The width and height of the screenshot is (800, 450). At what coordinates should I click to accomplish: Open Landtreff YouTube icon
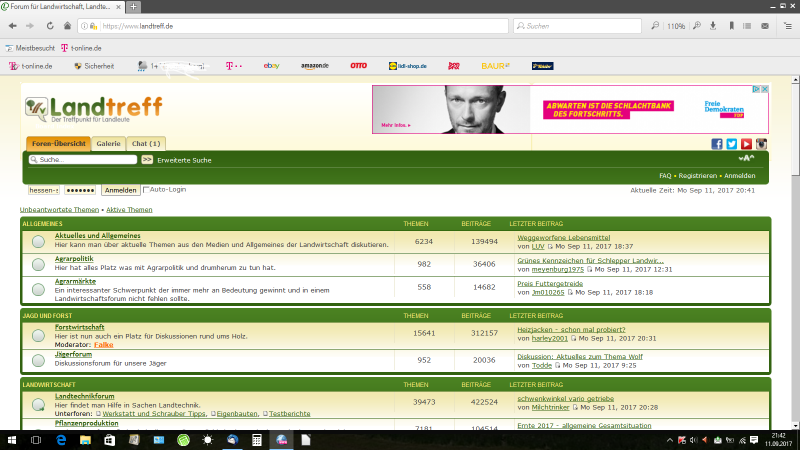tap(746, 144)
